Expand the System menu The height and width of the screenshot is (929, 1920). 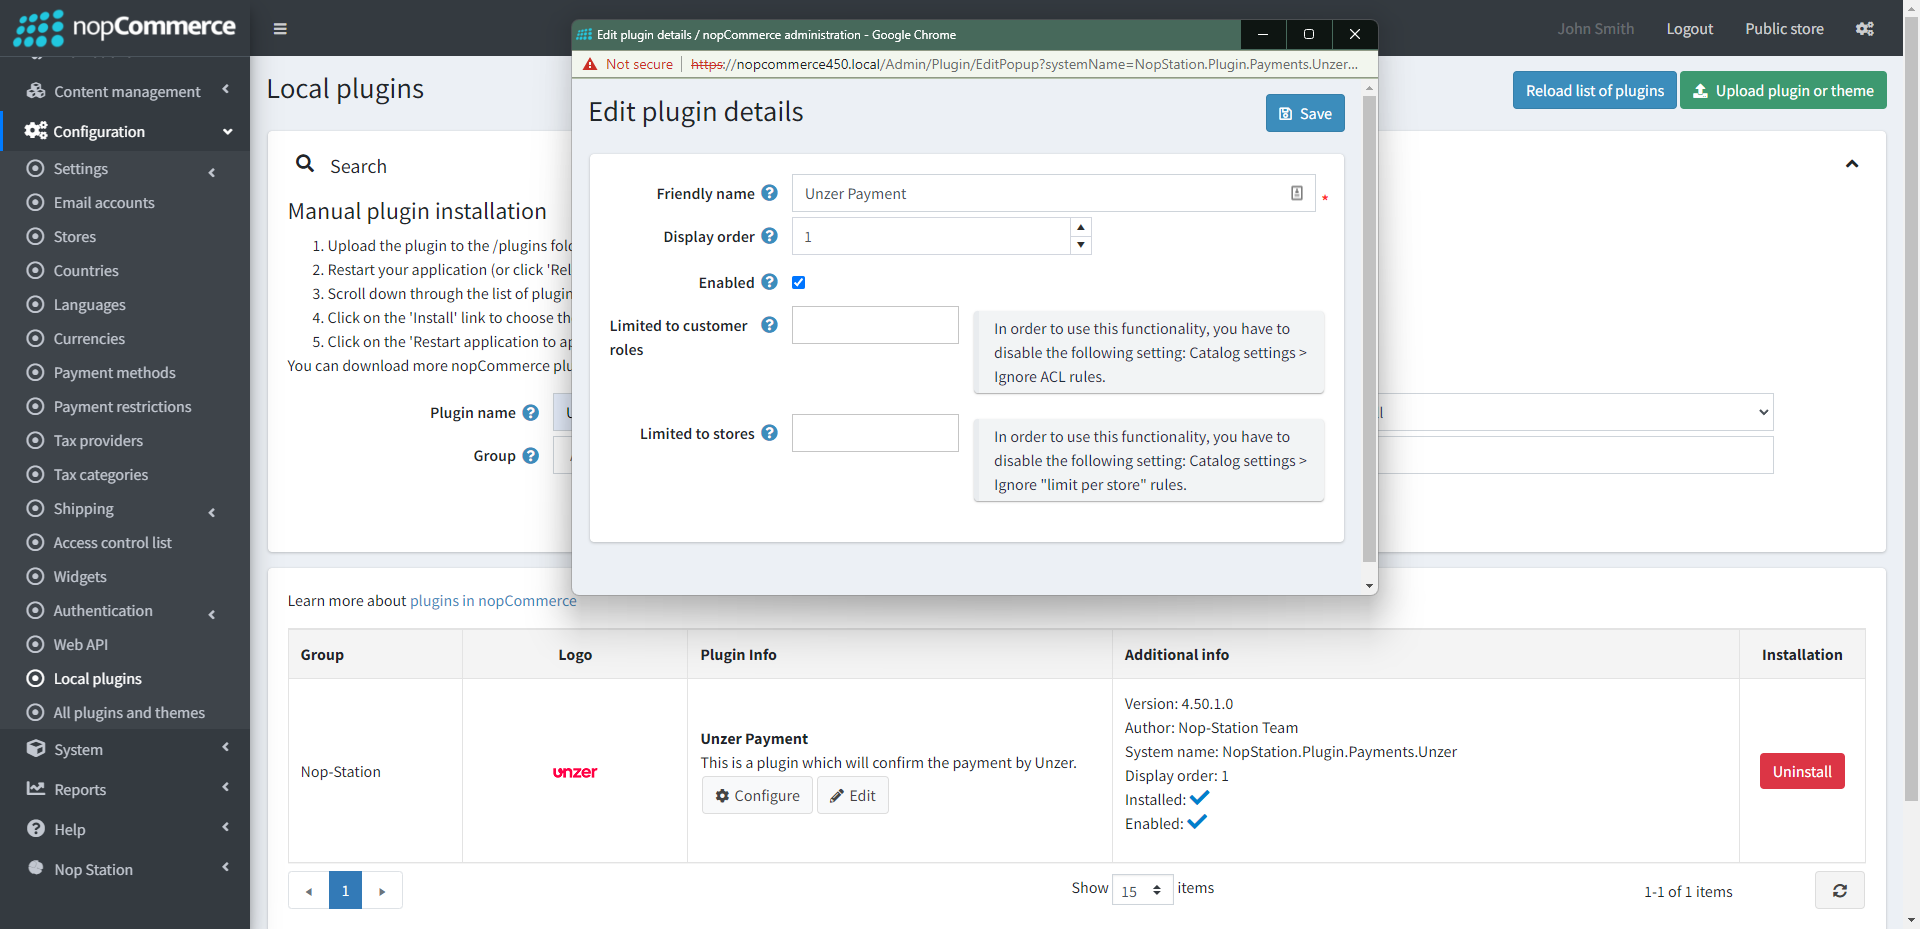(x=126, y=749)
